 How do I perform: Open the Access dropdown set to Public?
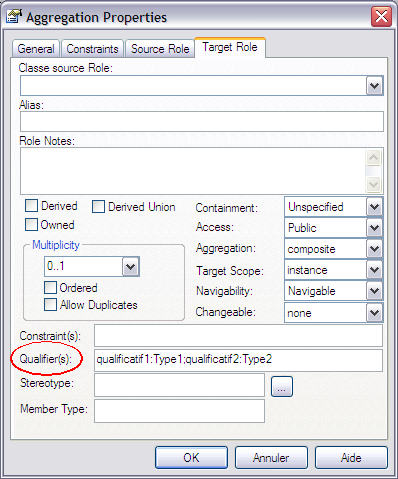click(374, 228)
